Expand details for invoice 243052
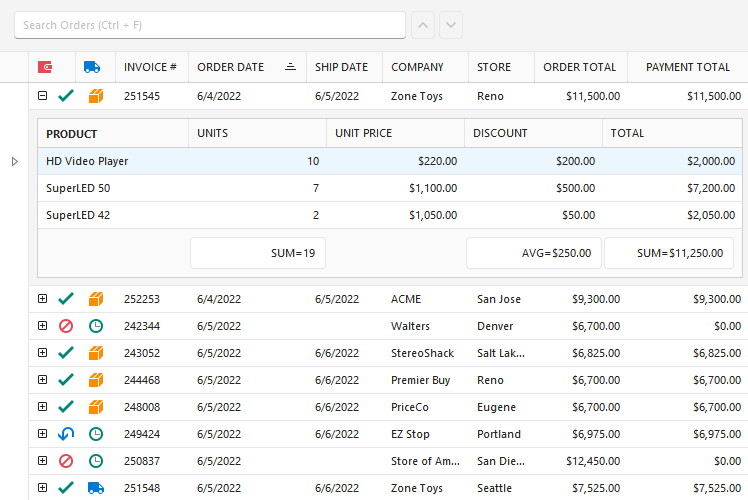The image size is (748, 500). pos(42,353)
